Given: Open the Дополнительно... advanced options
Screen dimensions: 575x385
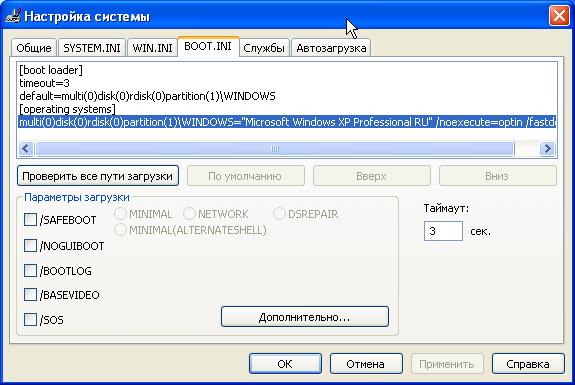Looking at the screenshot, I should [304, 317].
